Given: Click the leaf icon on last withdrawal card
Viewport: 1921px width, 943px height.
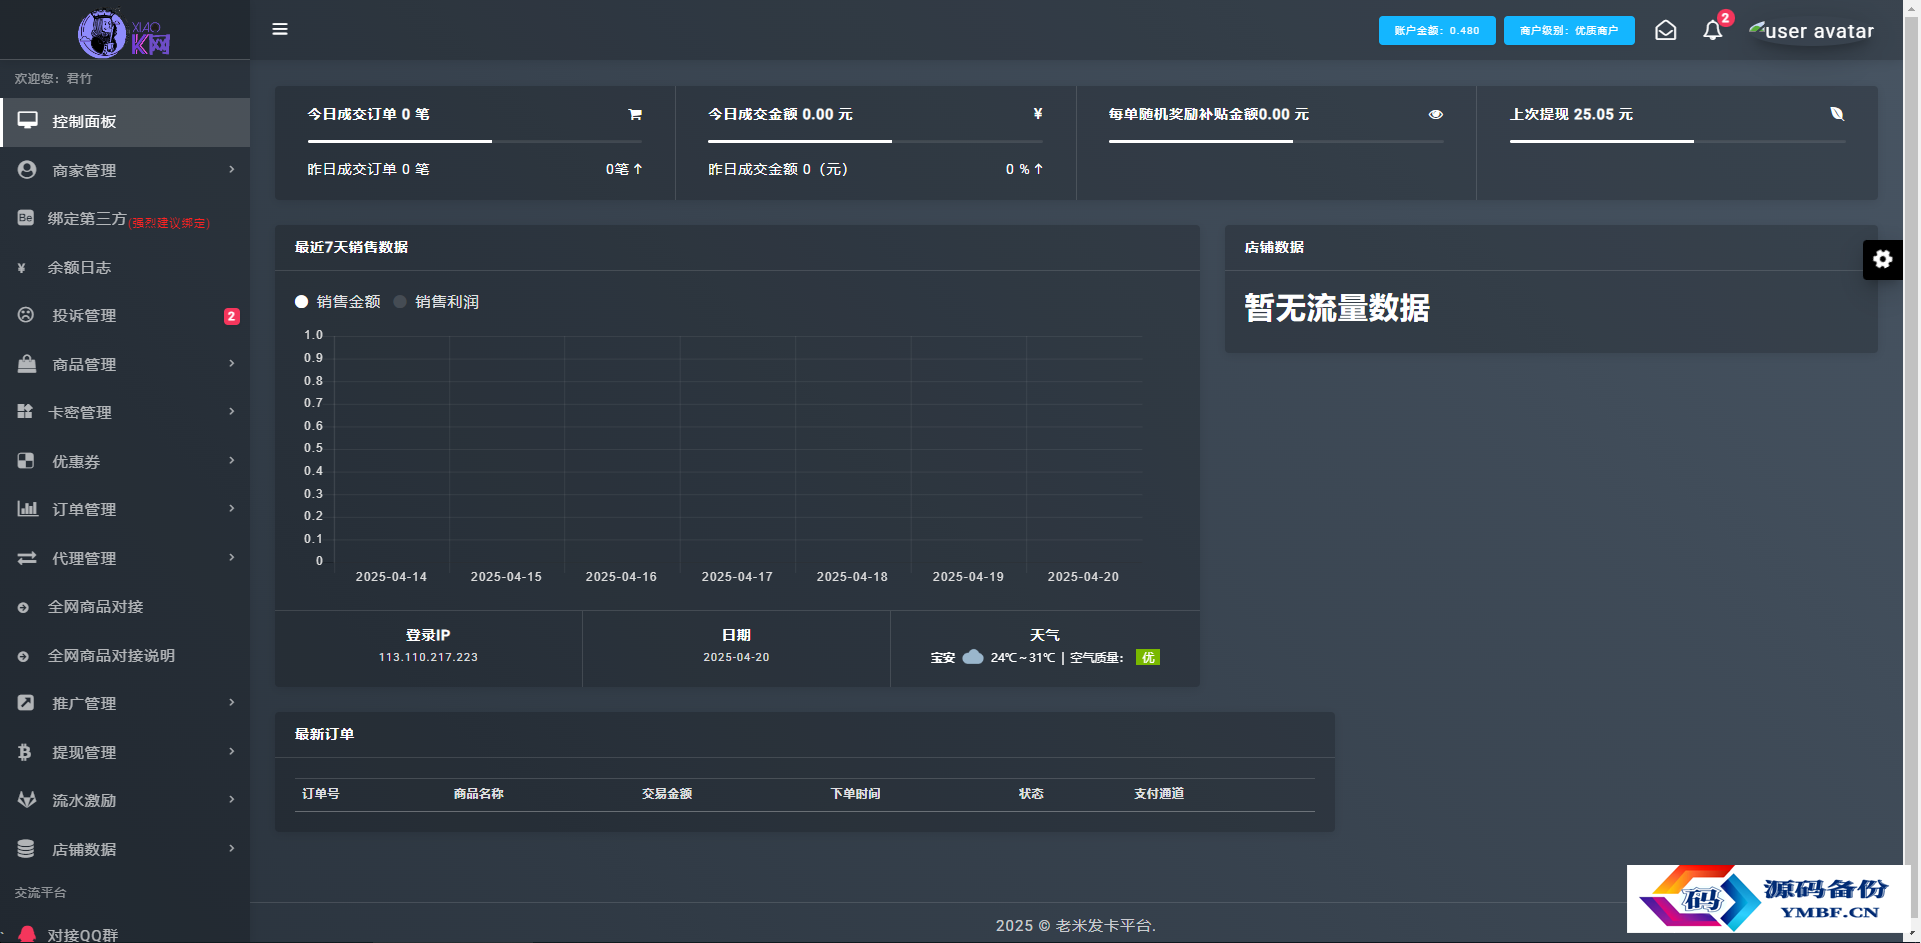Looking at the screenshot, I should [x=1837, y=114].
